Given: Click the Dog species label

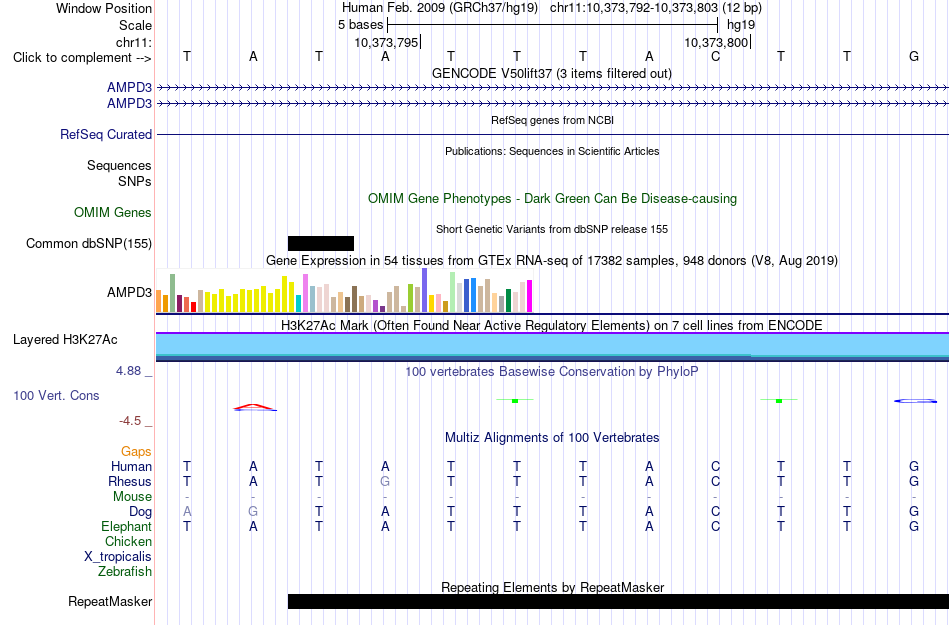Looking at the screenshot, I should click(141, 512).
